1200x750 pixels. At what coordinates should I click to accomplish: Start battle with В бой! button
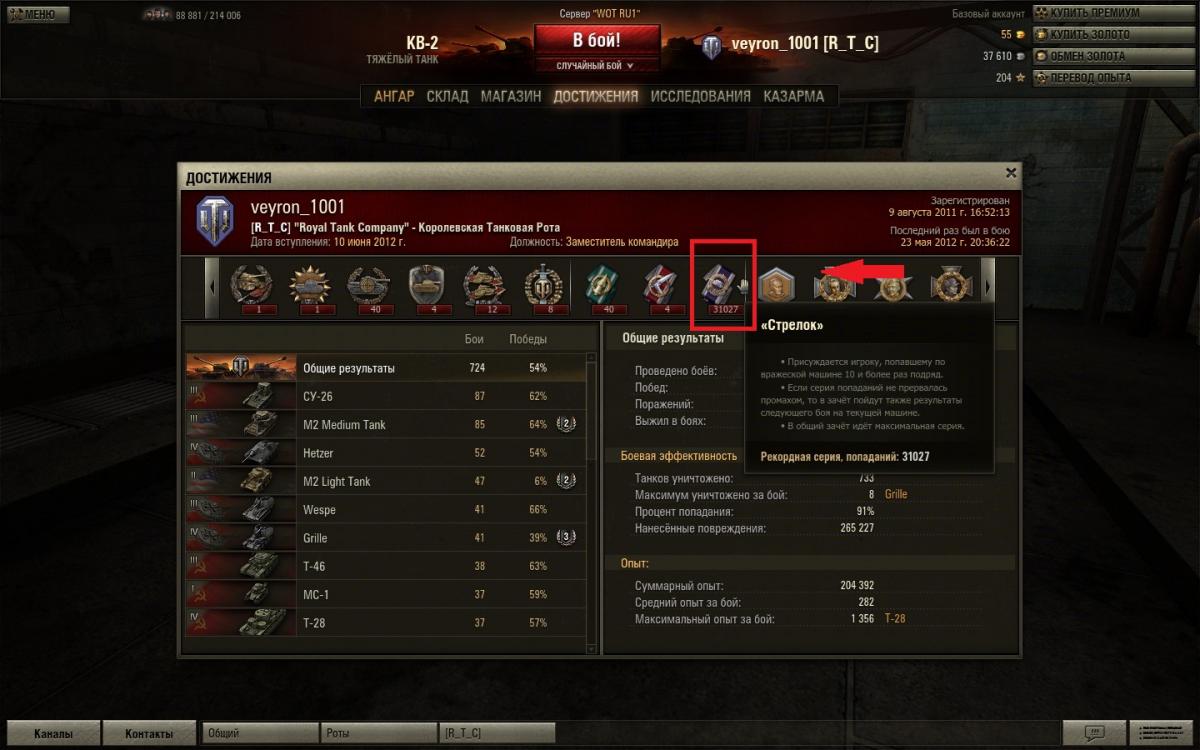pyautogui.click(x=597, y=41)
